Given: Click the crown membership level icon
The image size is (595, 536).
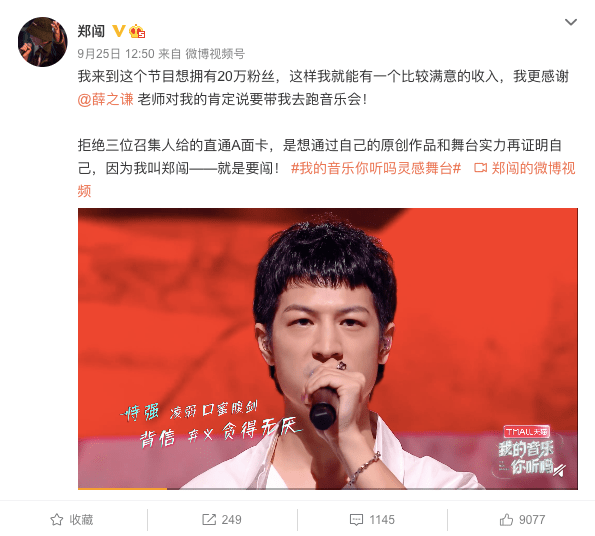Looking at the screenshot, I should (137, 31).
